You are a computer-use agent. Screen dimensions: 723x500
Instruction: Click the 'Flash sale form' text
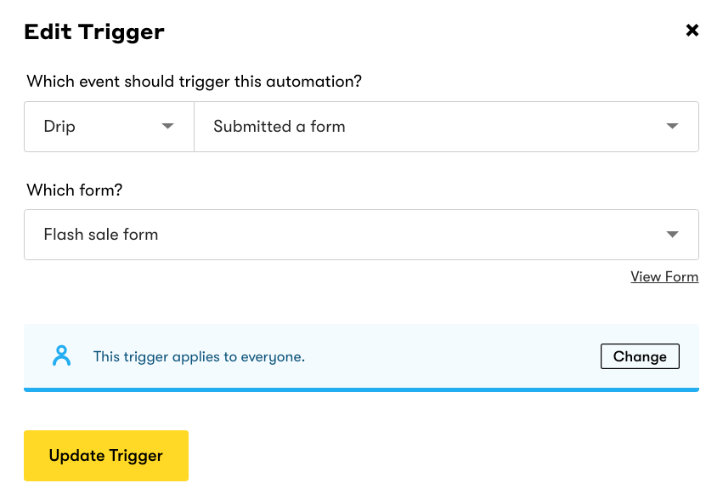point(101,234)
